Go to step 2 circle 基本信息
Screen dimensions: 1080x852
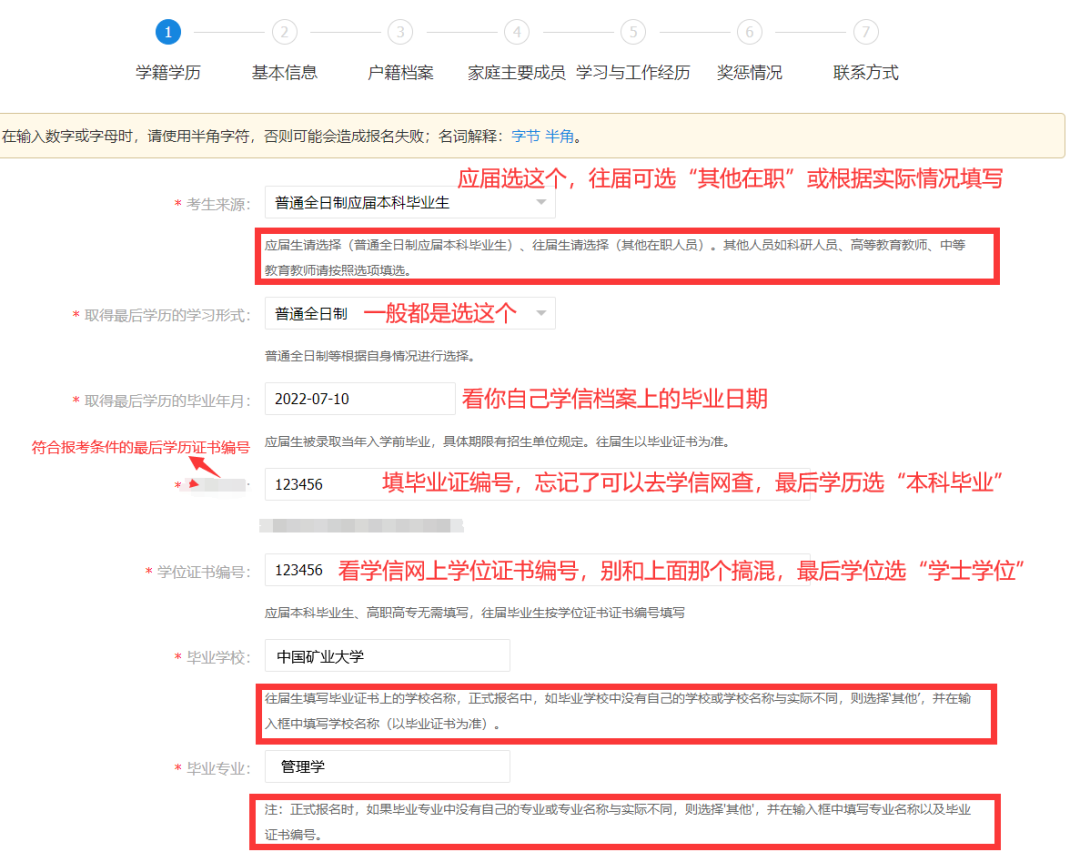click(x=284, y=32)
